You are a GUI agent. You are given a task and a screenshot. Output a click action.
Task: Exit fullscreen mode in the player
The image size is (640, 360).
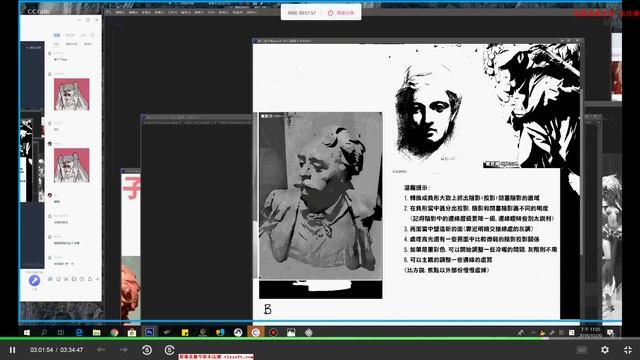[x=628, y=350]
